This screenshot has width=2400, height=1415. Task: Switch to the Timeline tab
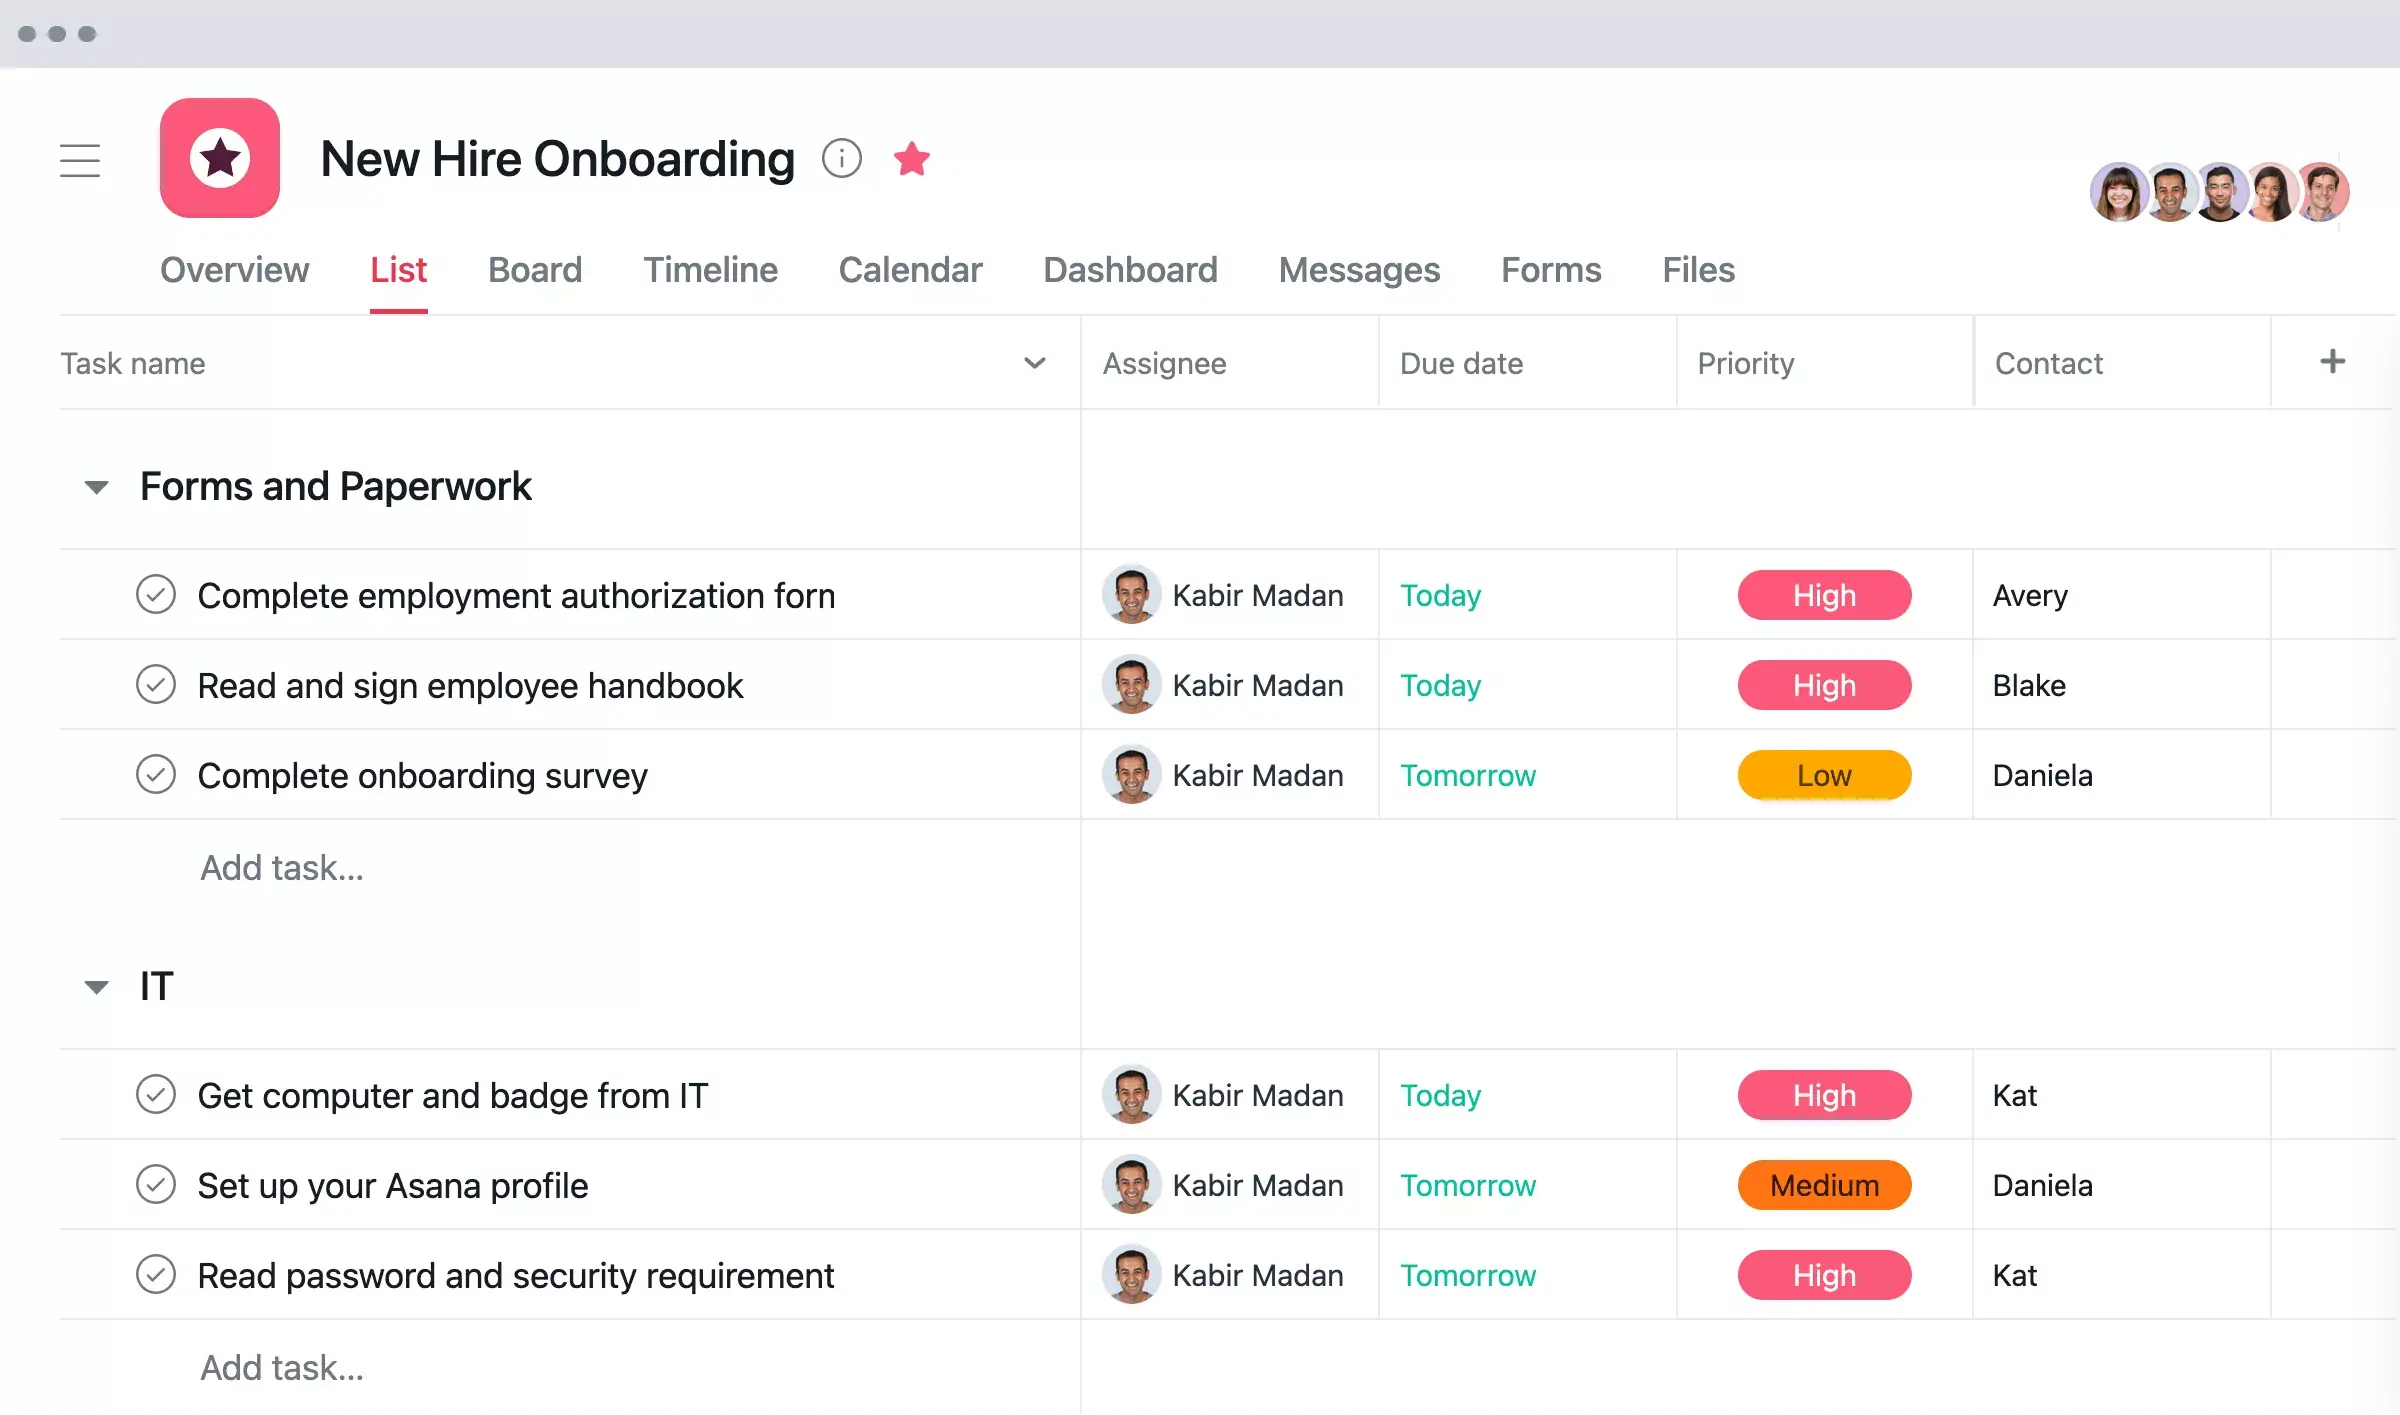tap(709, 268)
